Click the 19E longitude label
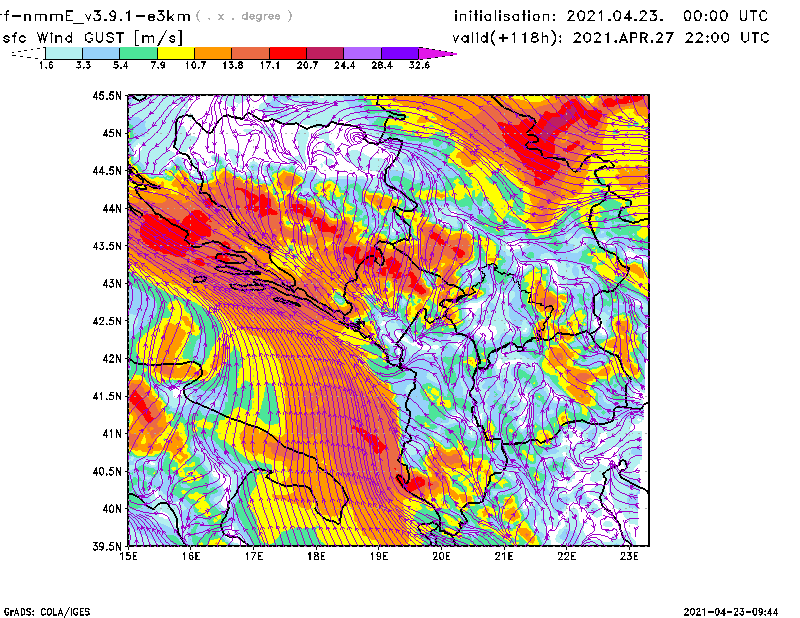The width and height of the screenshot is (800, 618). click(379, 556)
